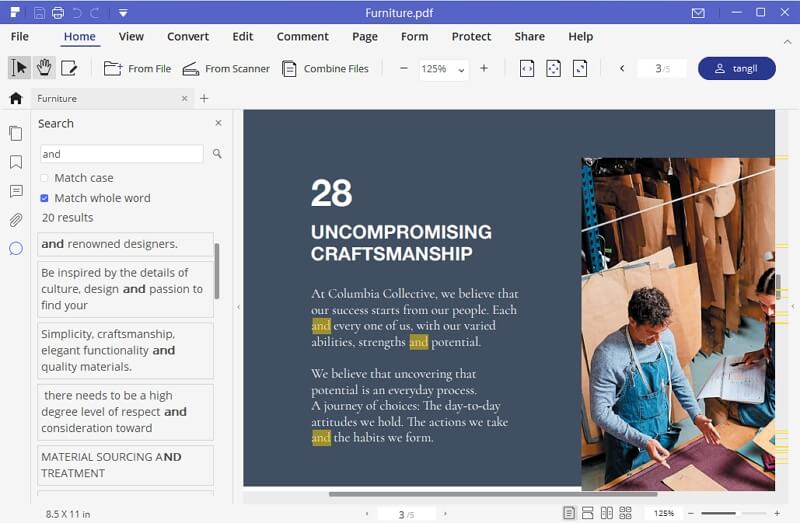Click the toolbar page number field
The height and width of the screenshot is (523, 800).
pos(662,68)
